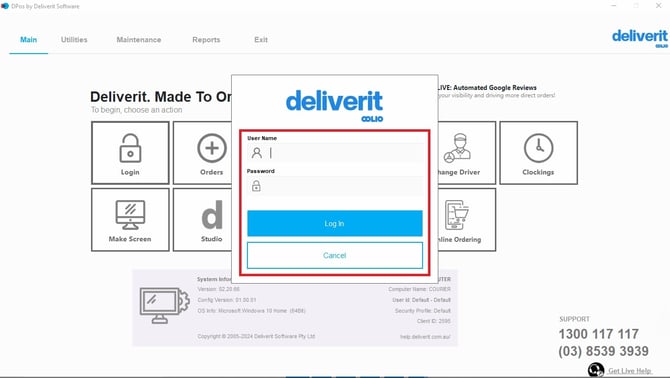Click the deliverit logo in login dialog
Viewport: 670px width, 378px height.
click(334, 105)
